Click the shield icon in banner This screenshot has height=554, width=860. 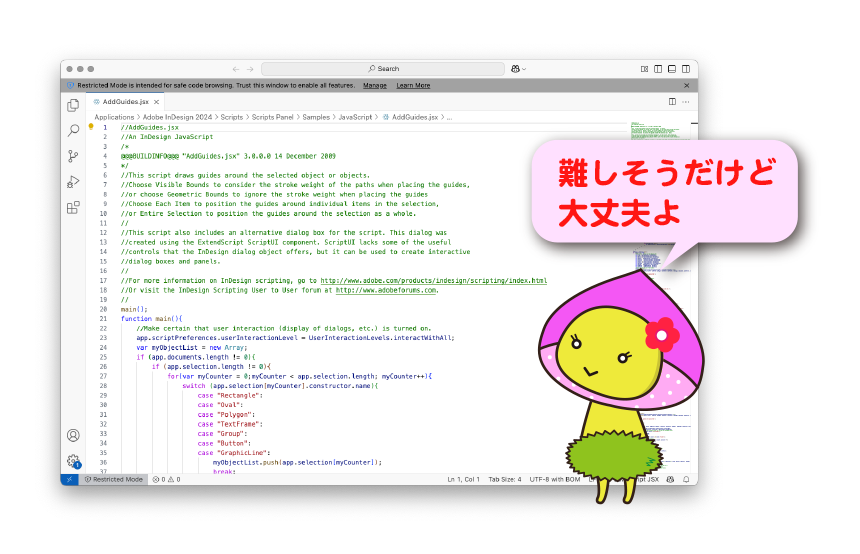coord(70,86)
